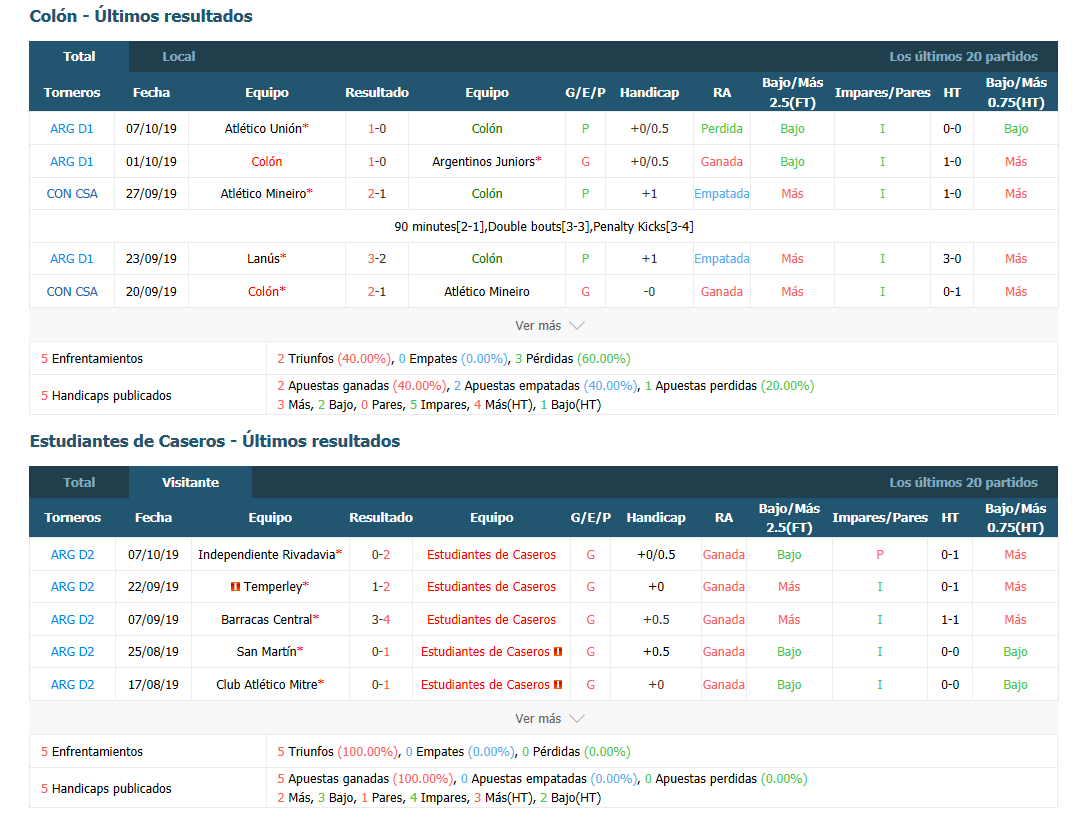Click result 3-2 for Lanús match
The image size is (1084, 813).
click(x=377, y=259)
